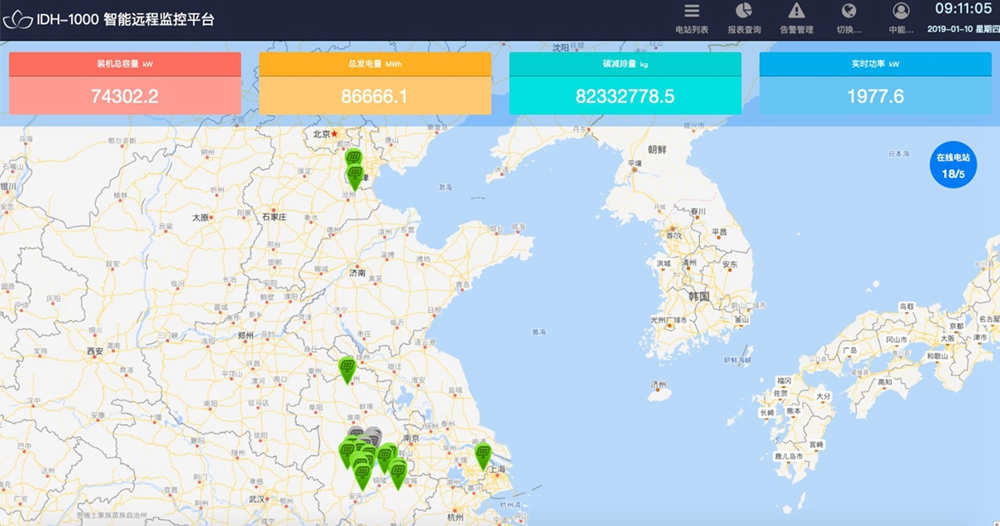Click the 济南 city label on map
Screen dimensions: 1000x526
pyautogui.click(x=357, y=272)
